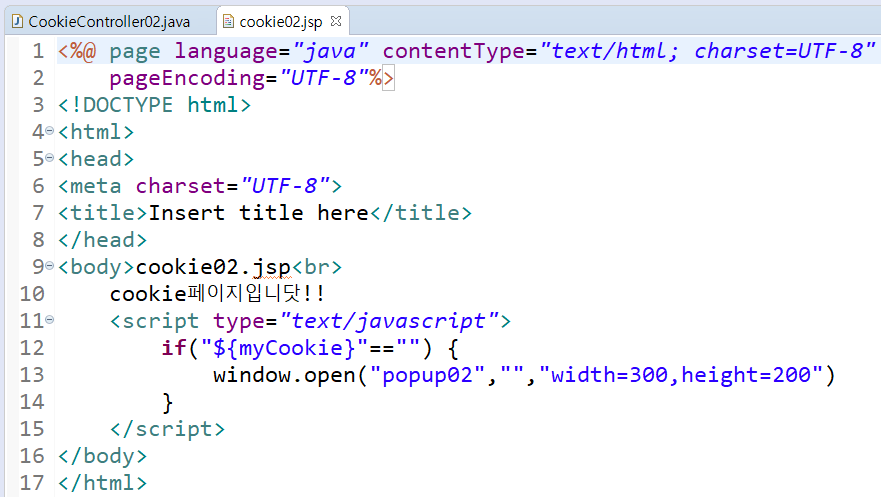
Task: Click the "popup02" string argument
Action: [428, 375]
